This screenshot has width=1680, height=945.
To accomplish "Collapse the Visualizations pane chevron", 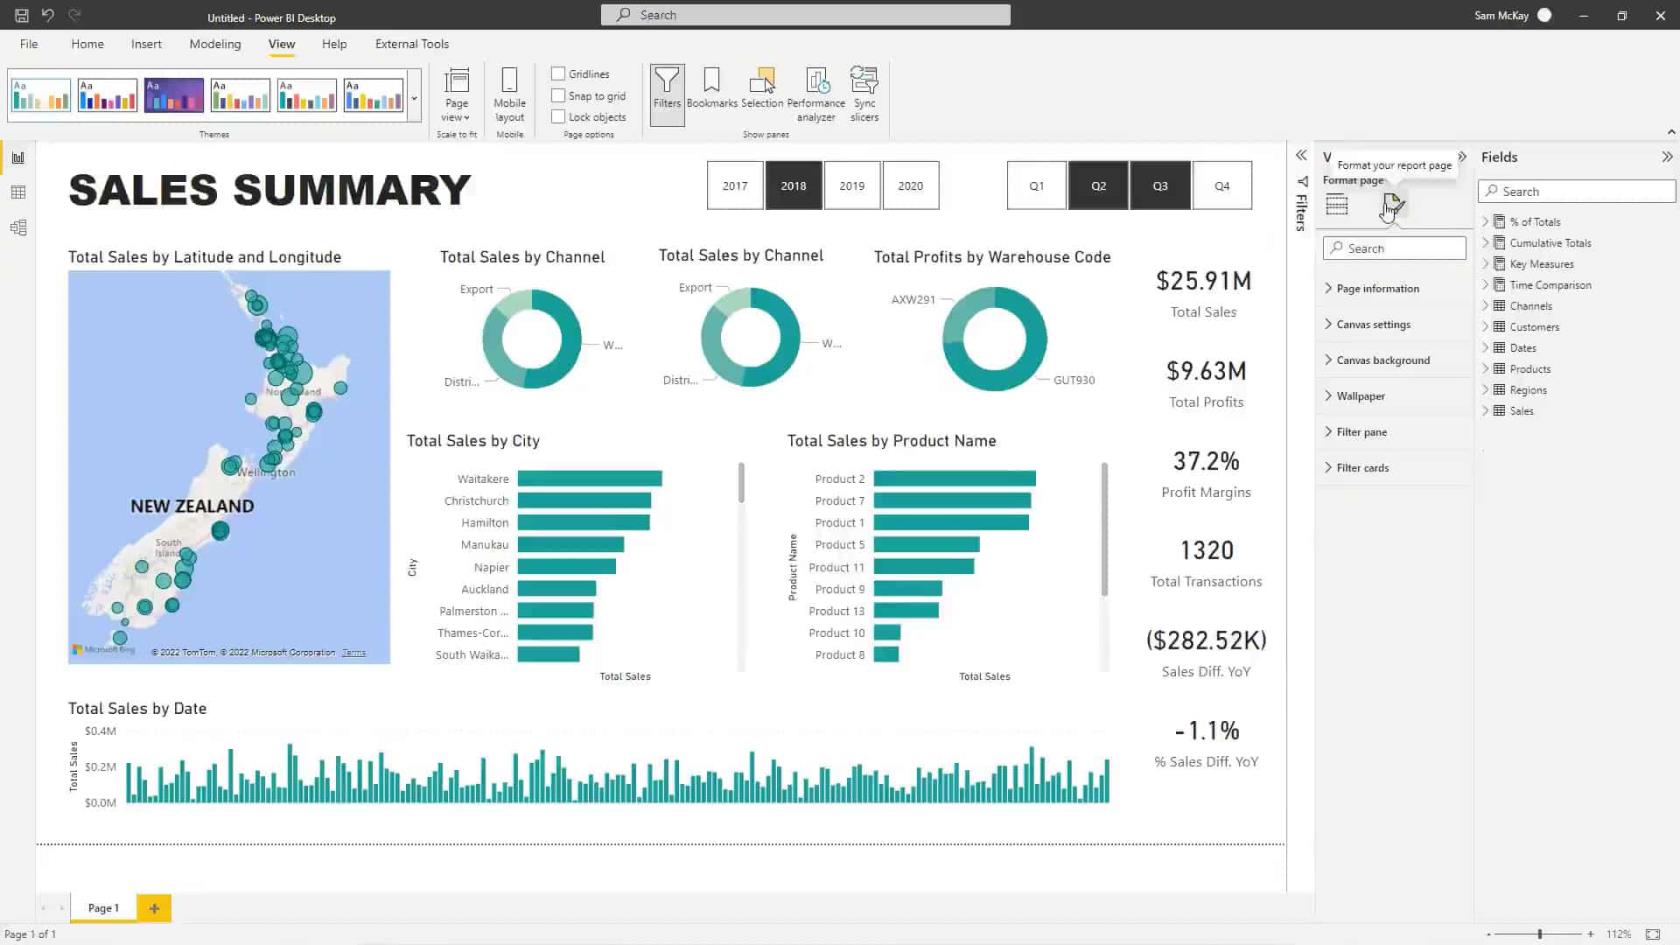I will [1462, 157].
